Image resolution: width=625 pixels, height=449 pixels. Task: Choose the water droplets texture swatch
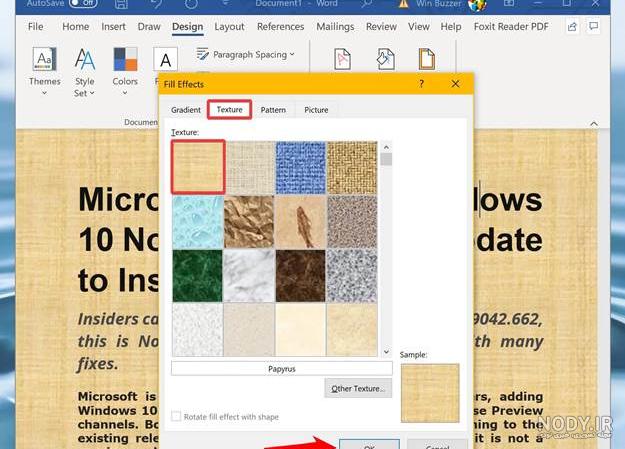click(198, 222)
